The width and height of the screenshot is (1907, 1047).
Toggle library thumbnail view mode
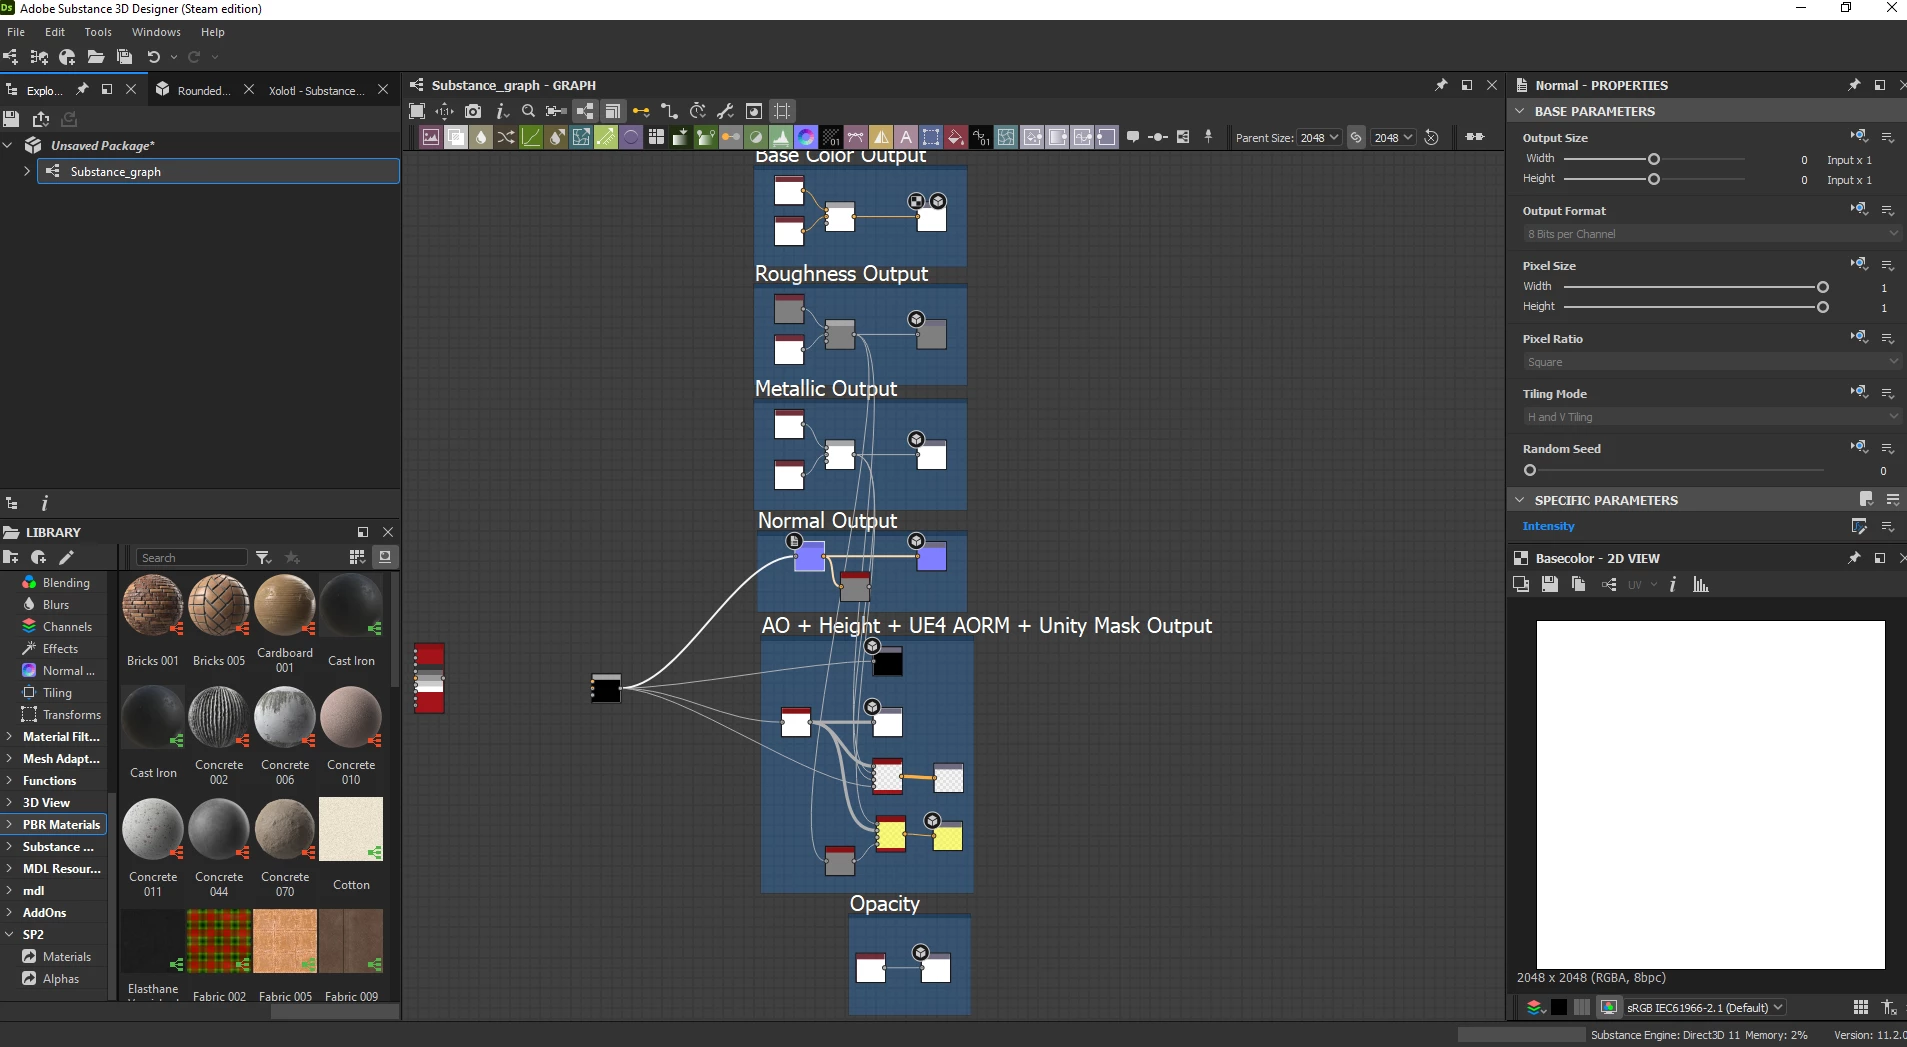coord(357,557)
